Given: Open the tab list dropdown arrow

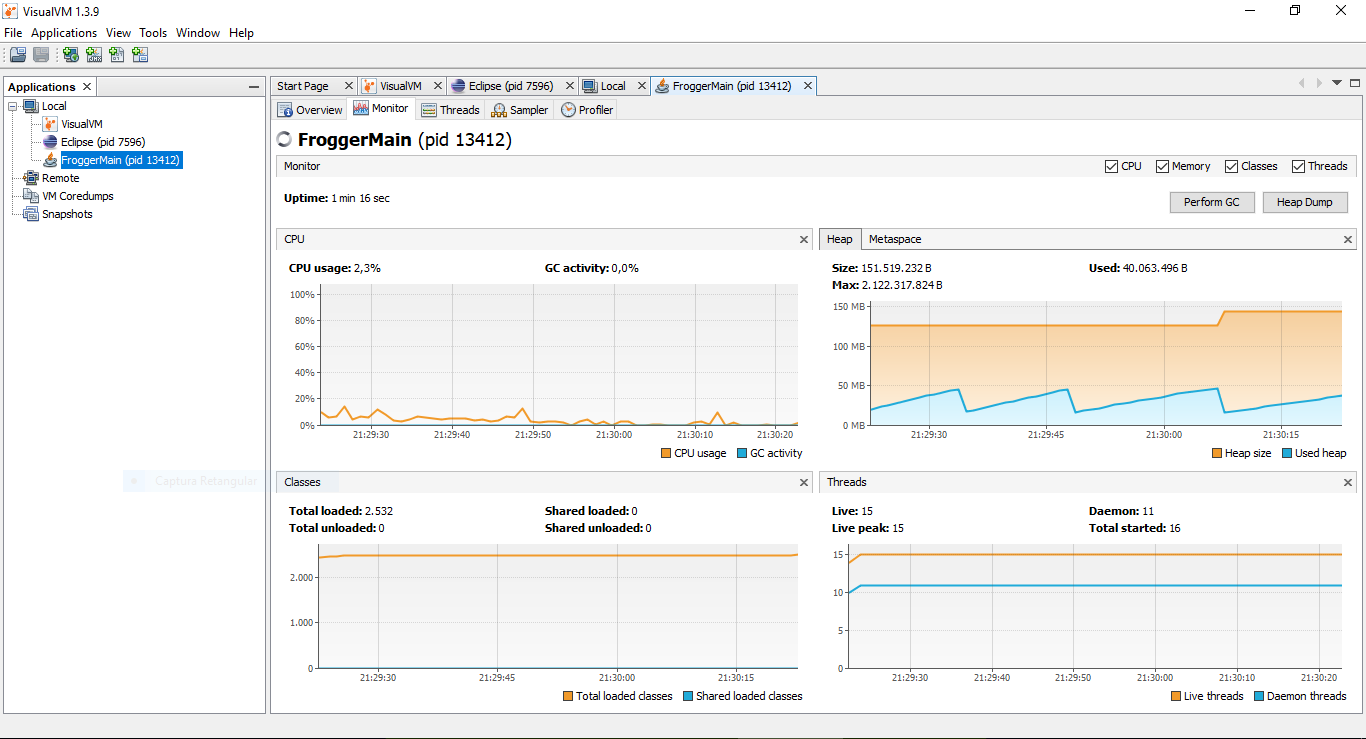Looking at the screenshot, I should (1337, 83).
